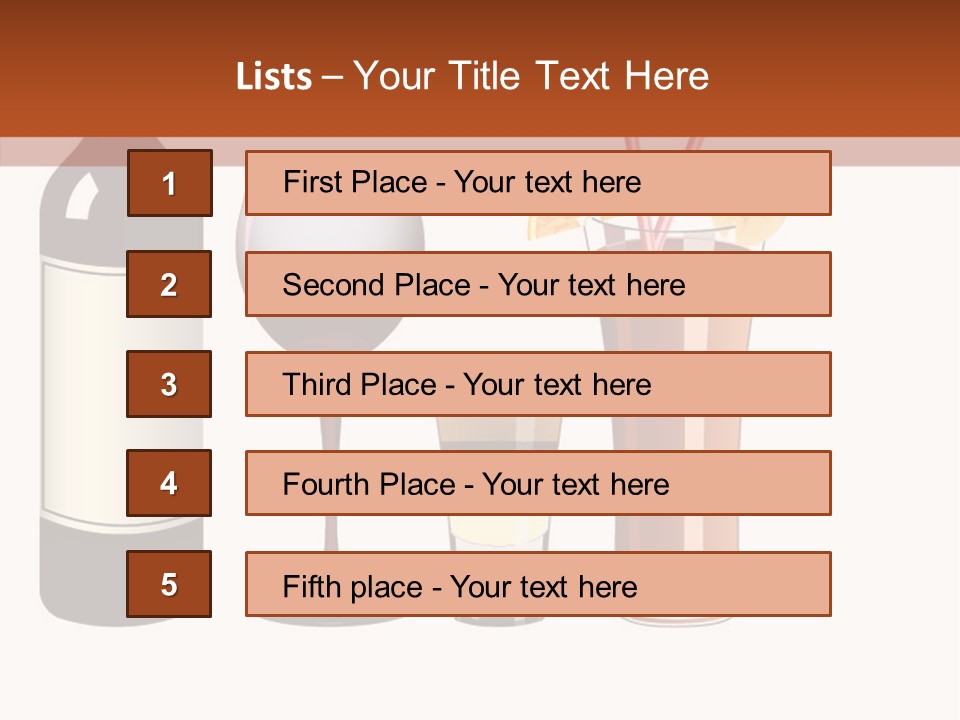Select the number 2 box
960x720 pixels.
point(169,284)
